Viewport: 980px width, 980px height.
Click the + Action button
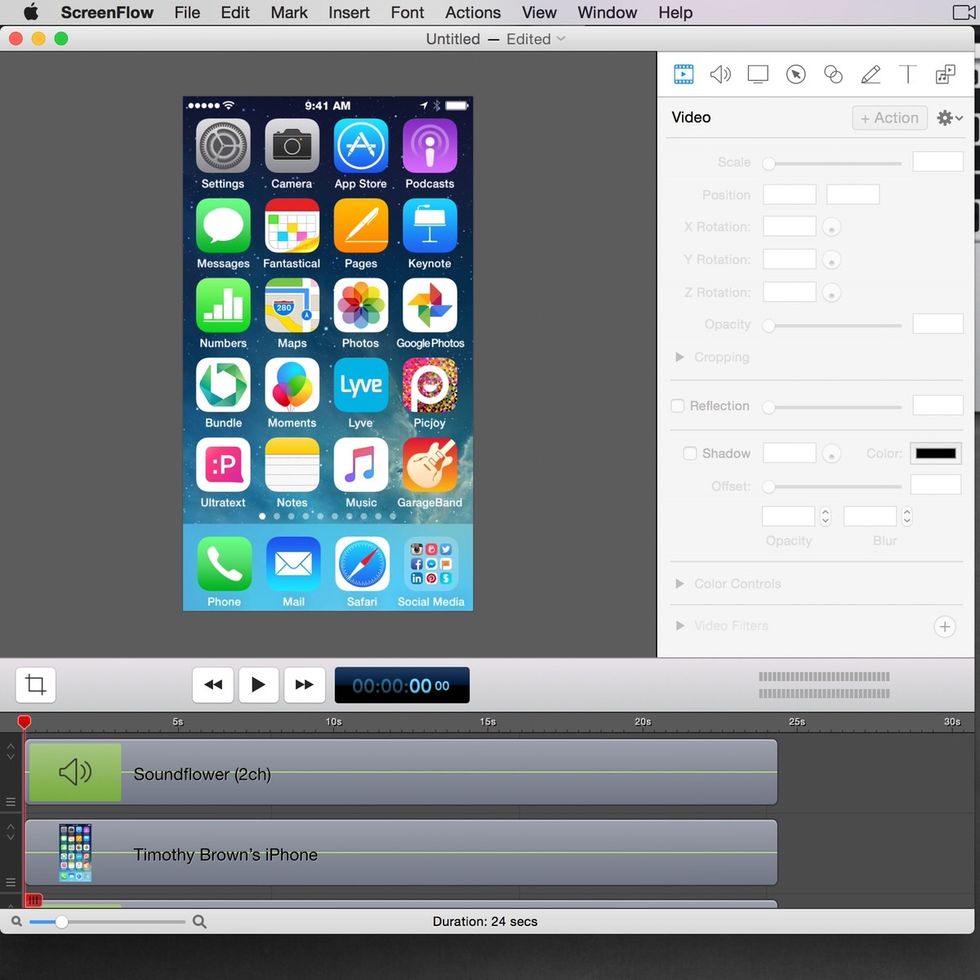point(889,118)
